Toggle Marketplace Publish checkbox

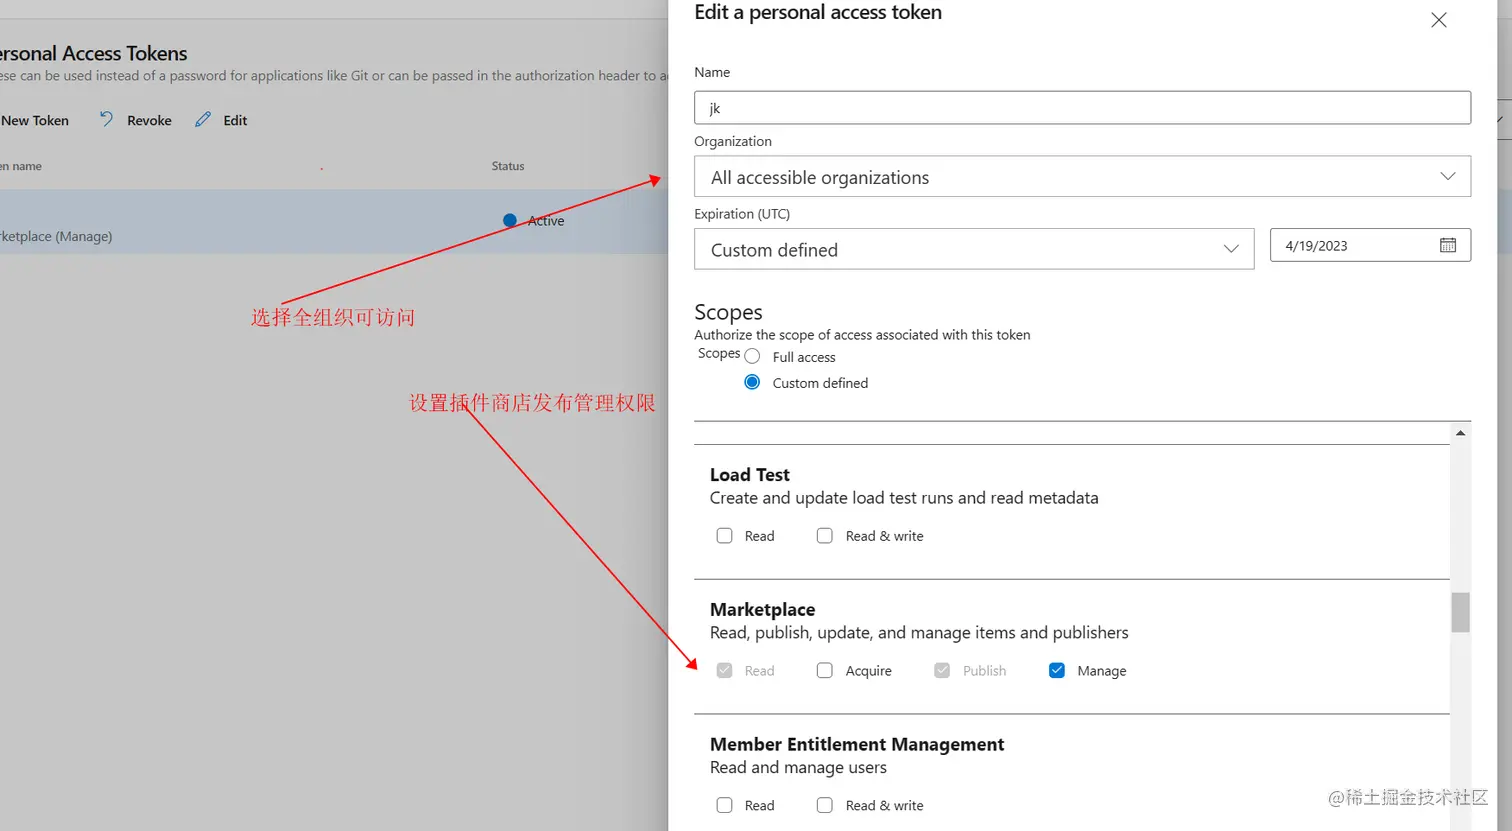(942, 670)
